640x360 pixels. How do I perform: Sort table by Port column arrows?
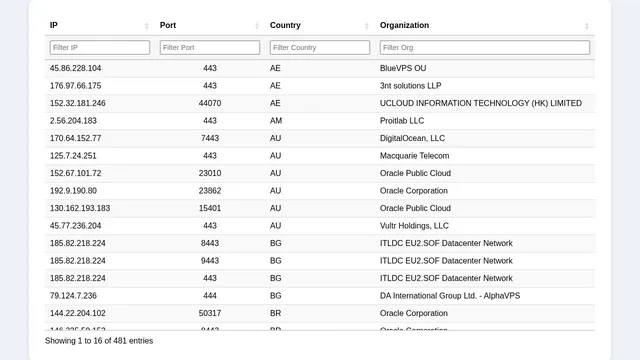(x=256, y=26)
